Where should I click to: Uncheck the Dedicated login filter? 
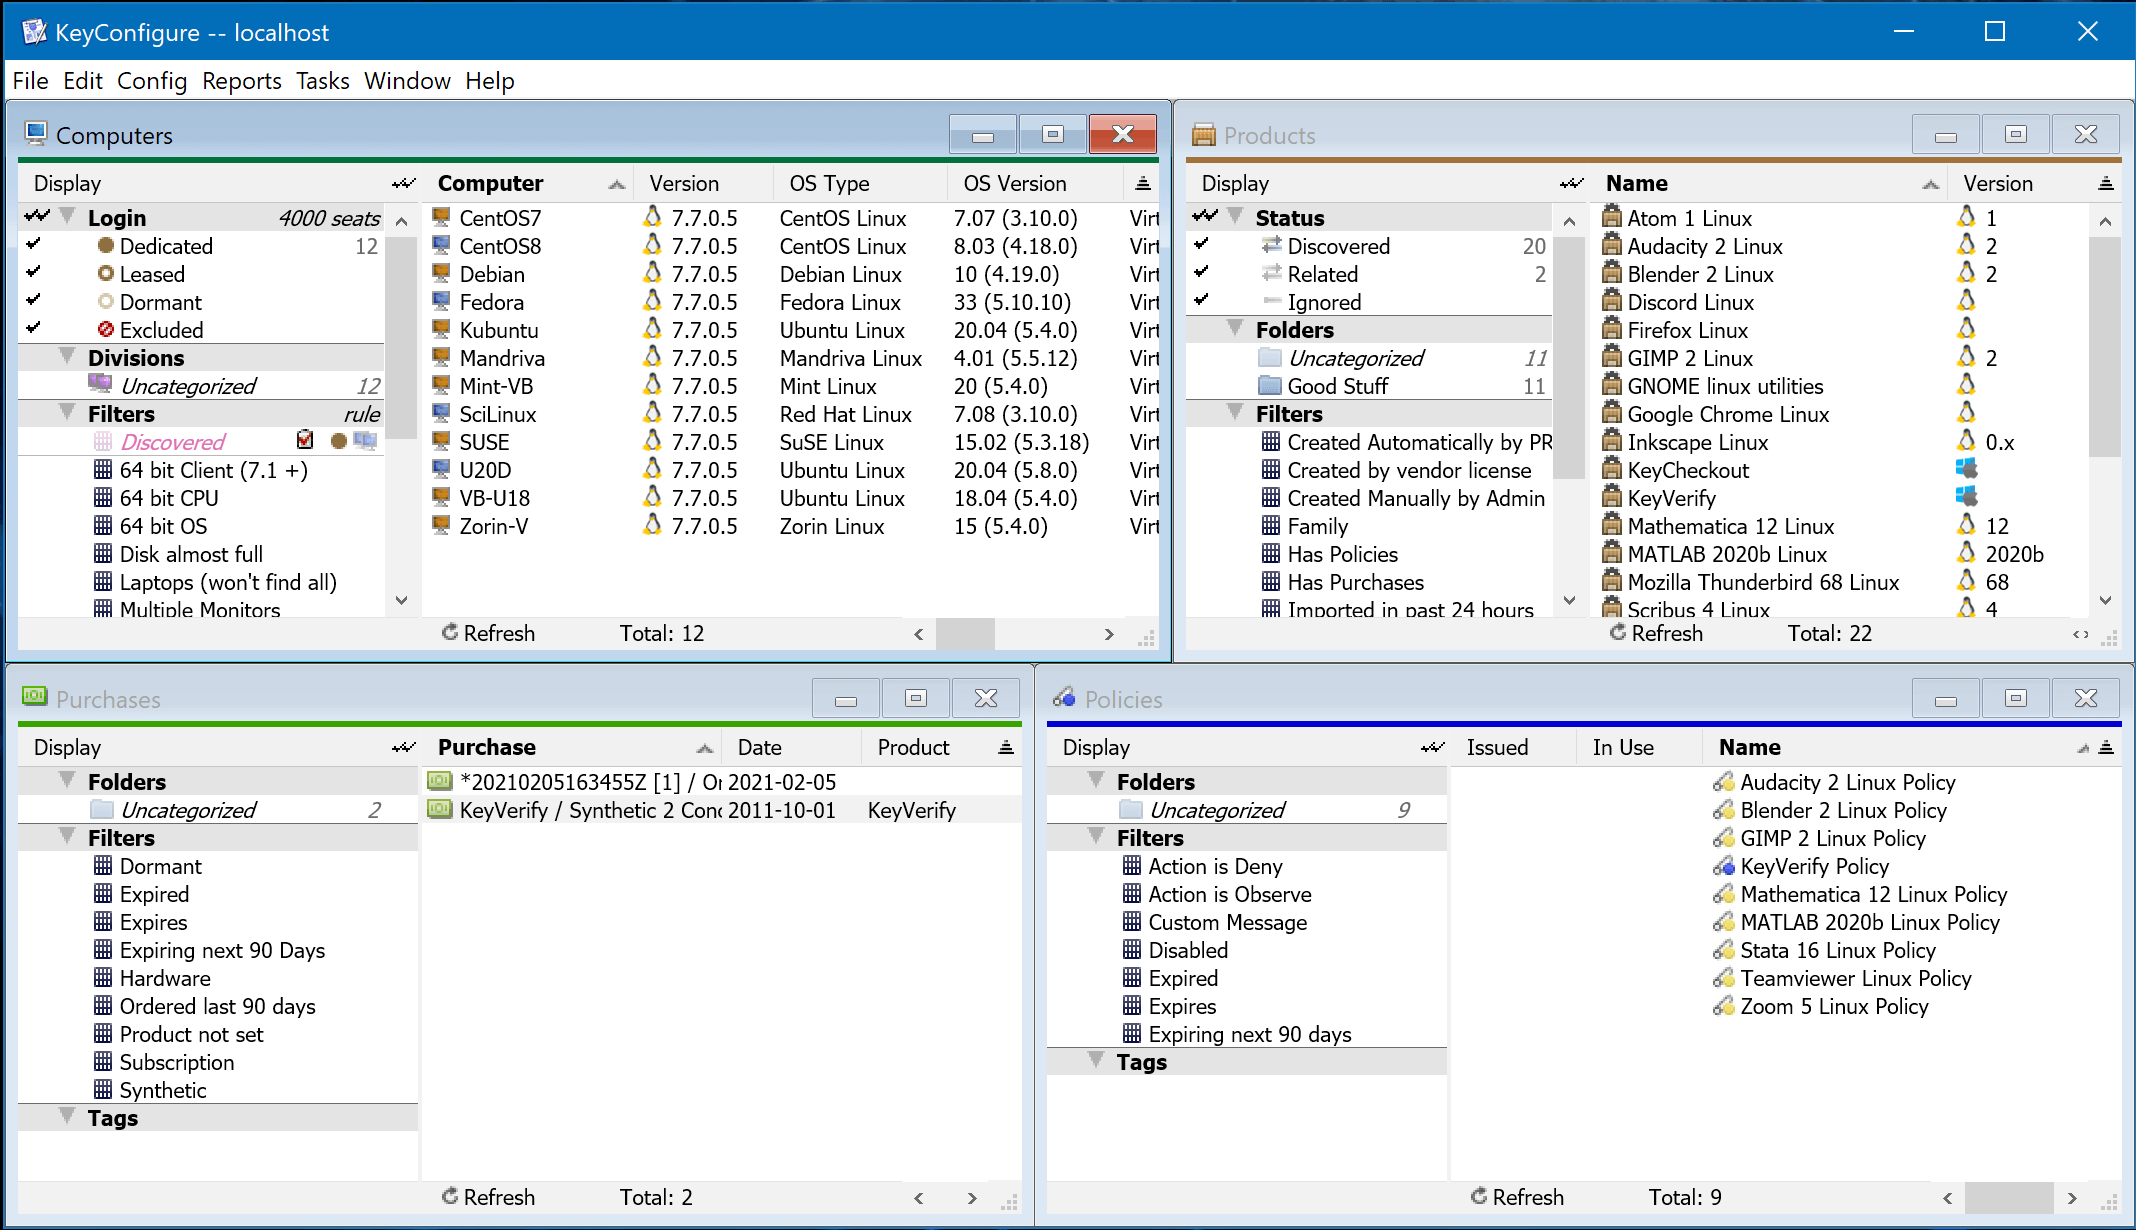(33, 246)
